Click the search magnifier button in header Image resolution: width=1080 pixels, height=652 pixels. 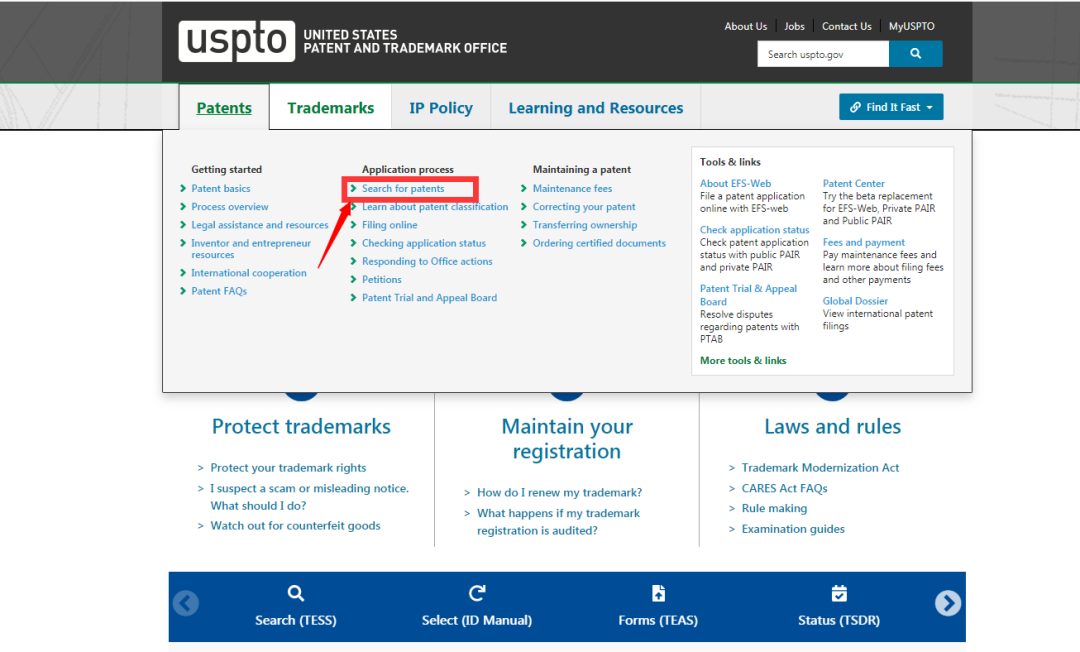915,54
